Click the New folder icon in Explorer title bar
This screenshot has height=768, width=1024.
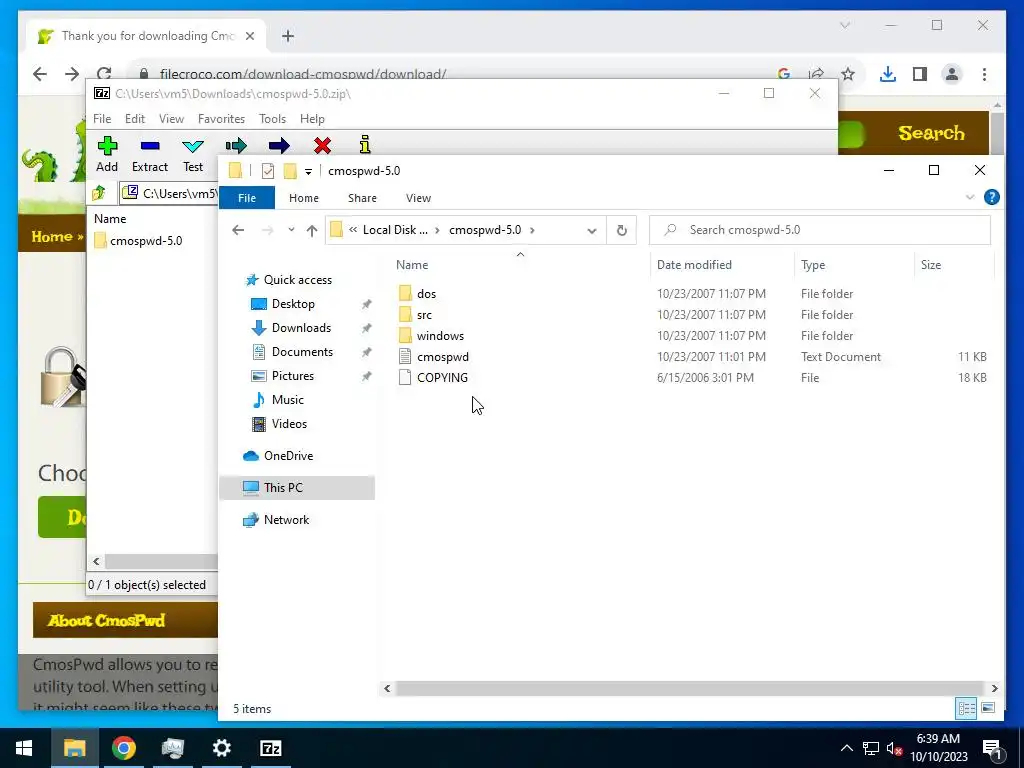click(290, 171)
